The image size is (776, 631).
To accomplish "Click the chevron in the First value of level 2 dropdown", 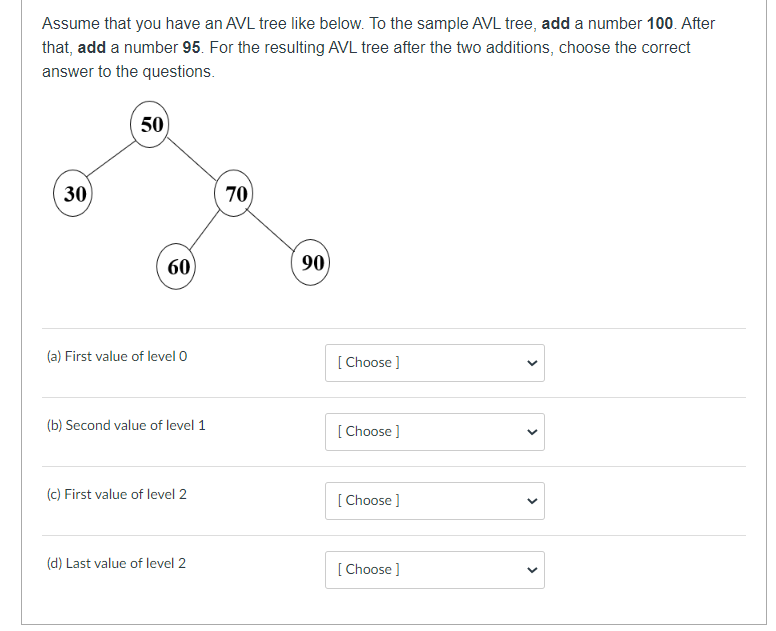I will pyautogui.click(x=532, y=501).
